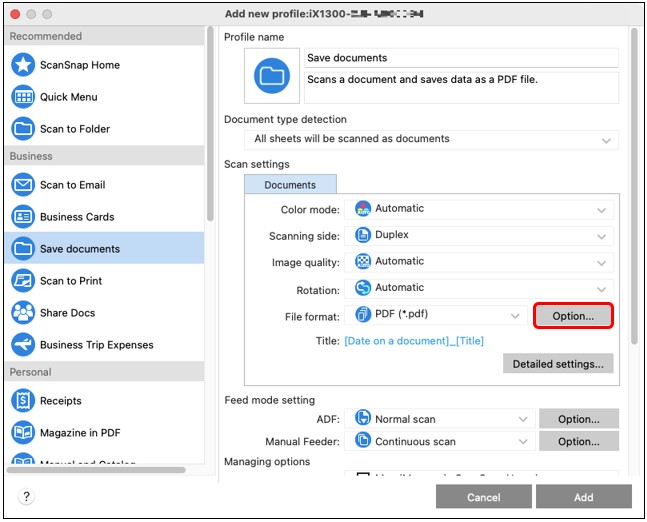Select the ScanSnap Home star icon
The image size is (647, 522).
23,65
